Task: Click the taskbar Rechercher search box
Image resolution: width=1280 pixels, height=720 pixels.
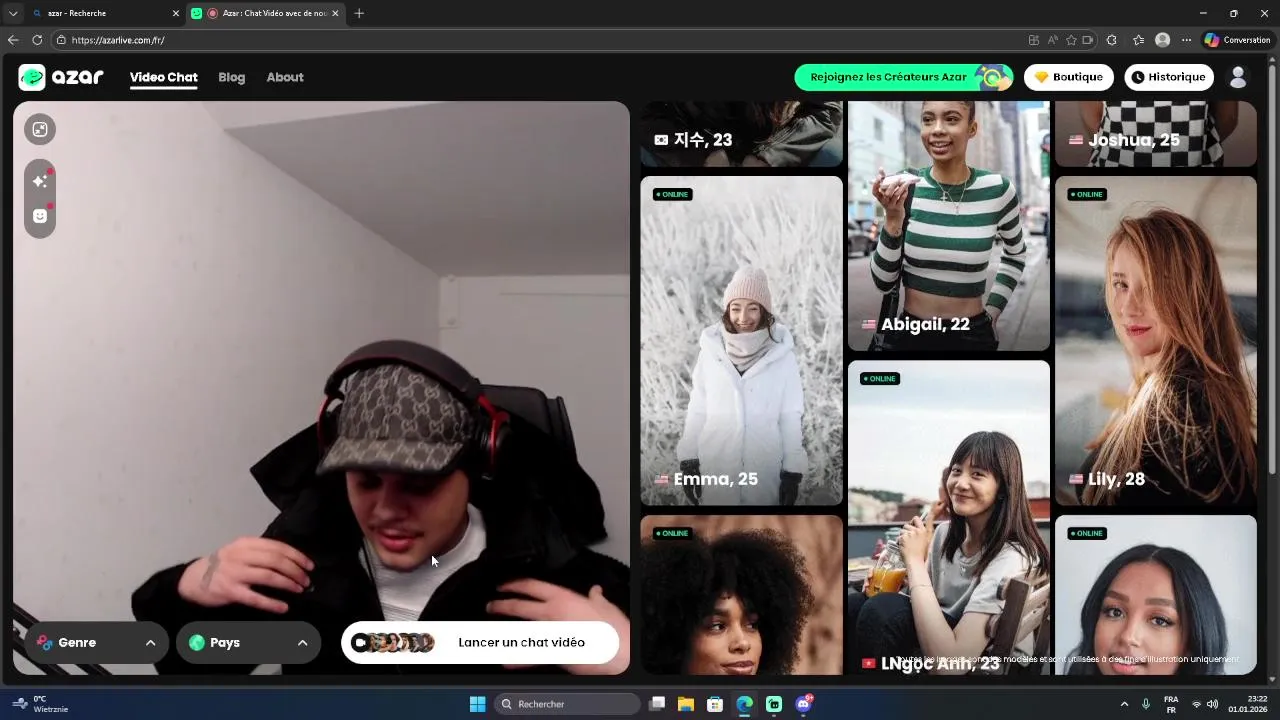Action: (567, 704)
